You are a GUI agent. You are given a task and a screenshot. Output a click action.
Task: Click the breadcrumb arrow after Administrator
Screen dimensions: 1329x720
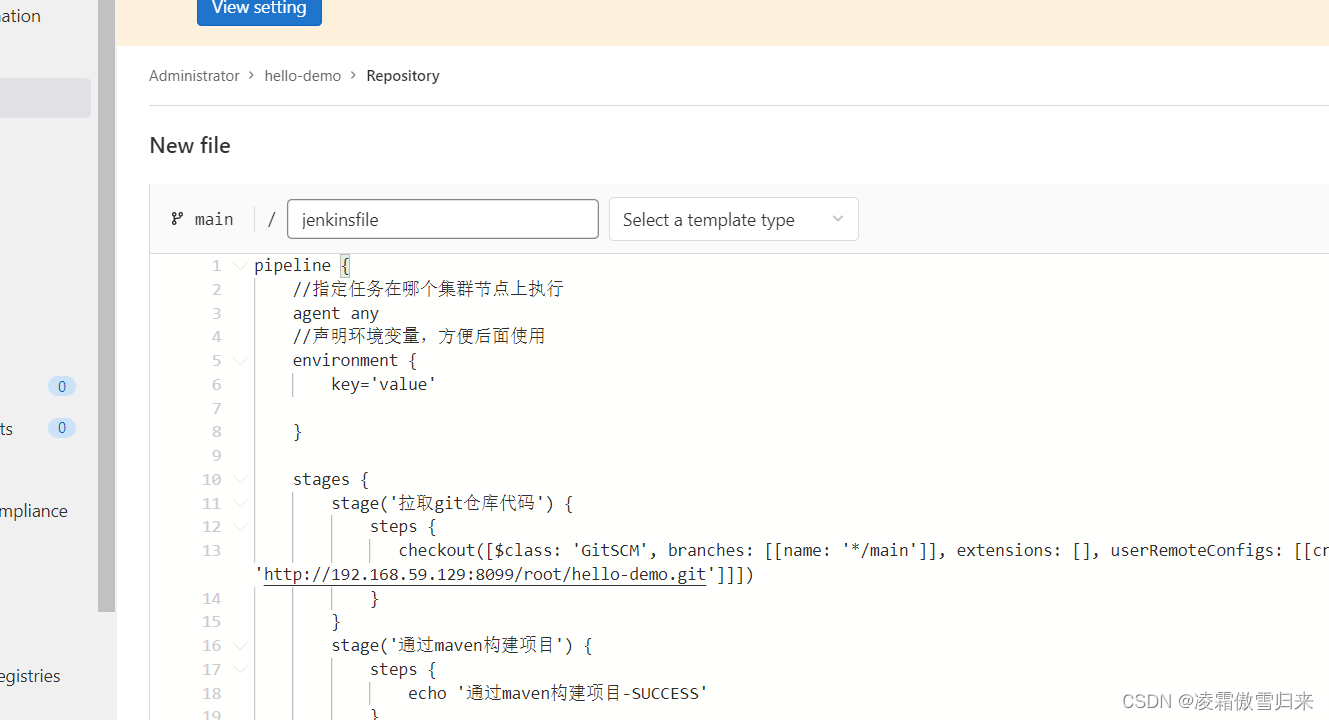(252, 76)
